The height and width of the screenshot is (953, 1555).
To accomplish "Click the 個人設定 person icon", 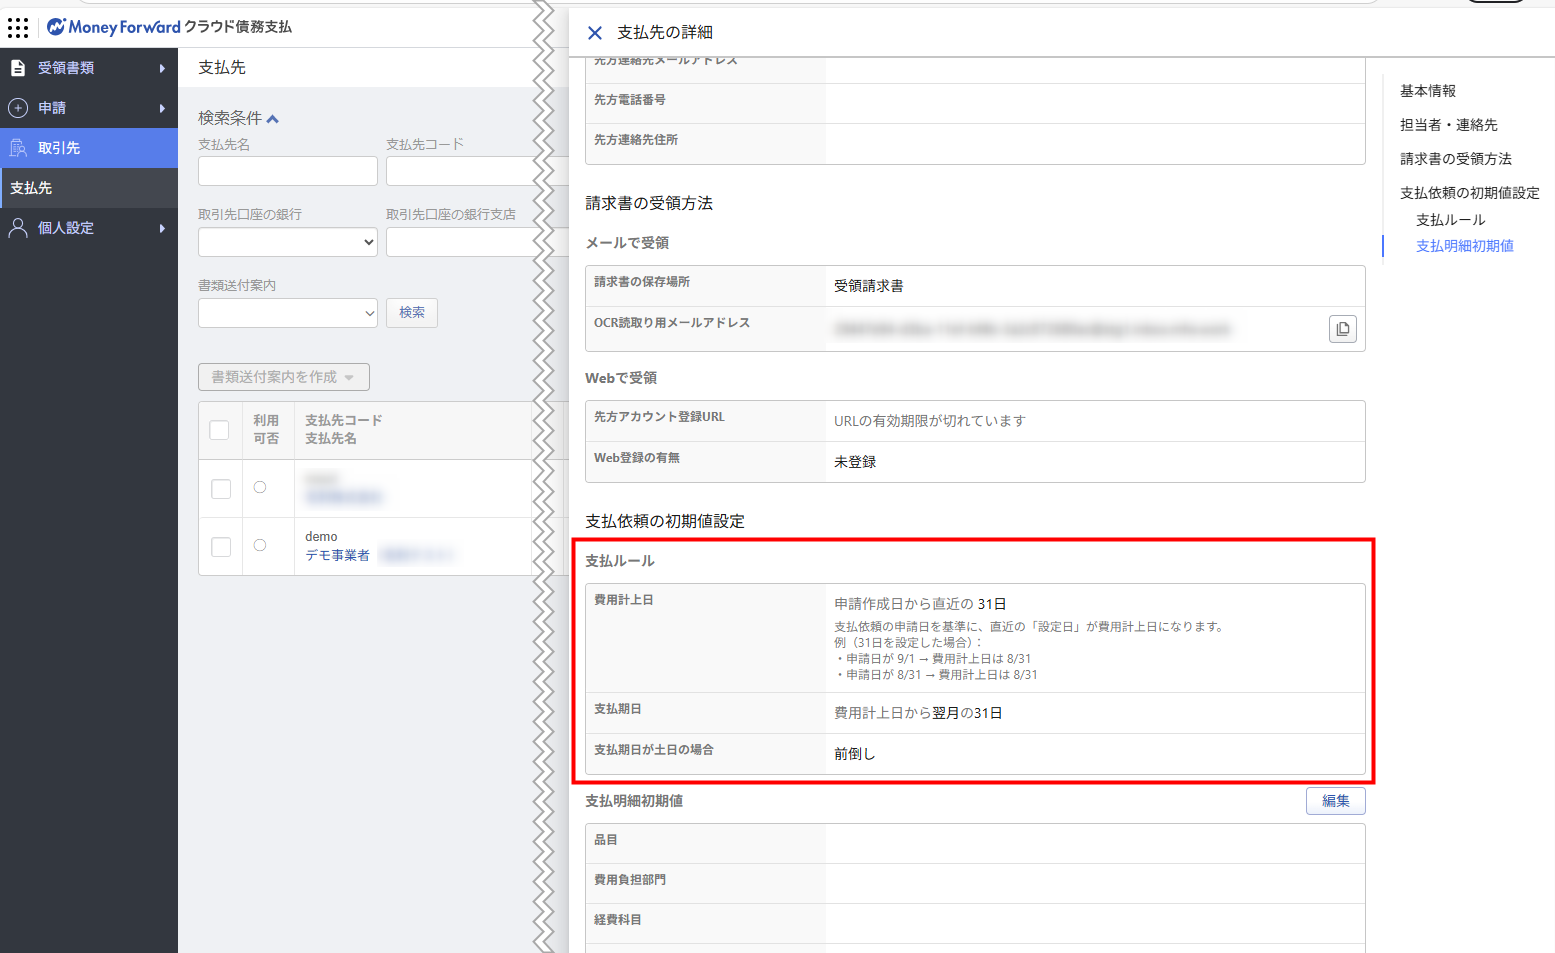I will (18, 228).
